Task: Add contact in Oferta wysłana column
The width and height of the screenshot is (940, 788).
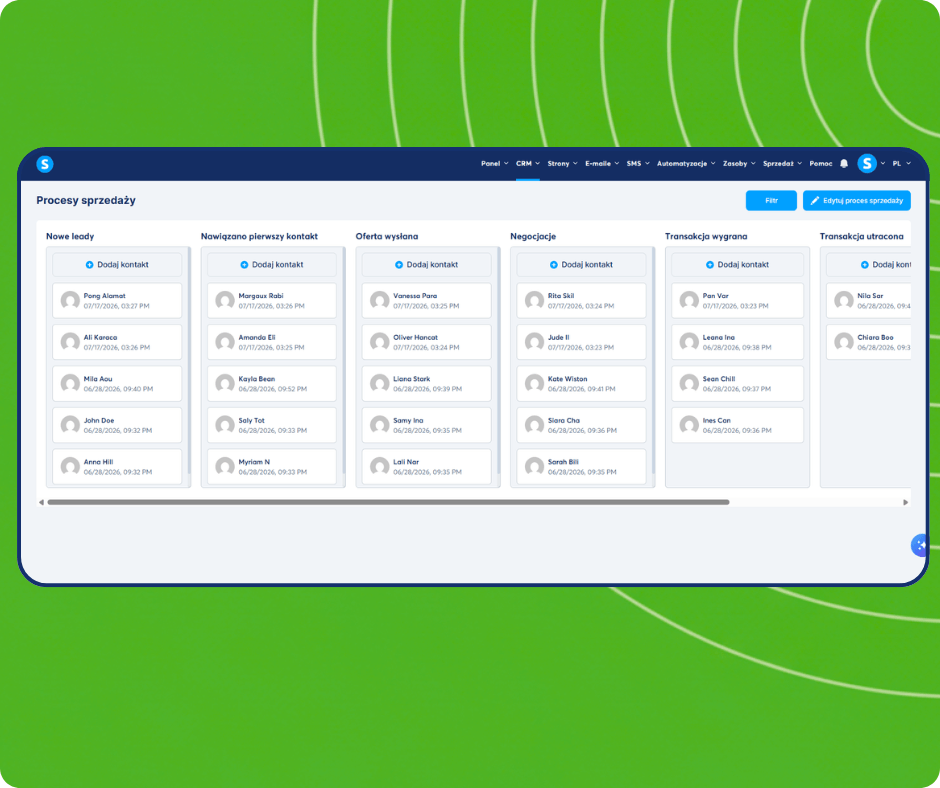Action: (426, 264)
